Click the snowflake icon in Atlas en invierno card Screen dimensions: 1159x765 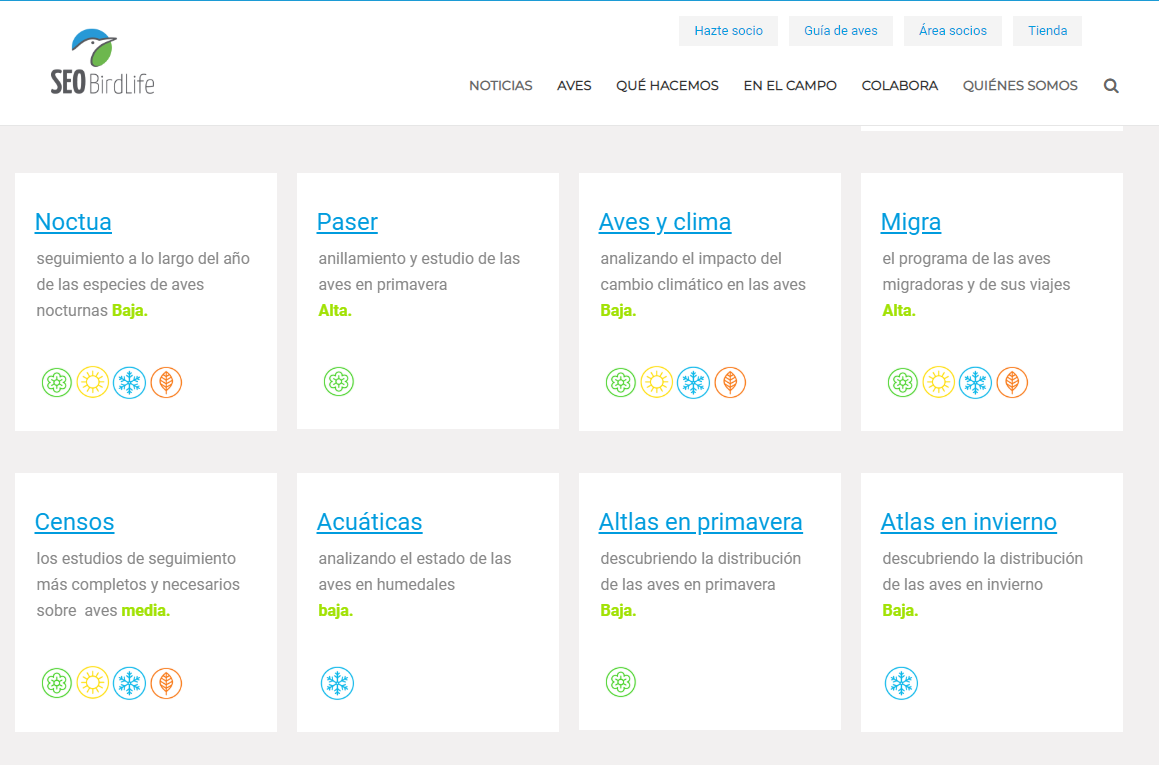click(x=901, y=683)
